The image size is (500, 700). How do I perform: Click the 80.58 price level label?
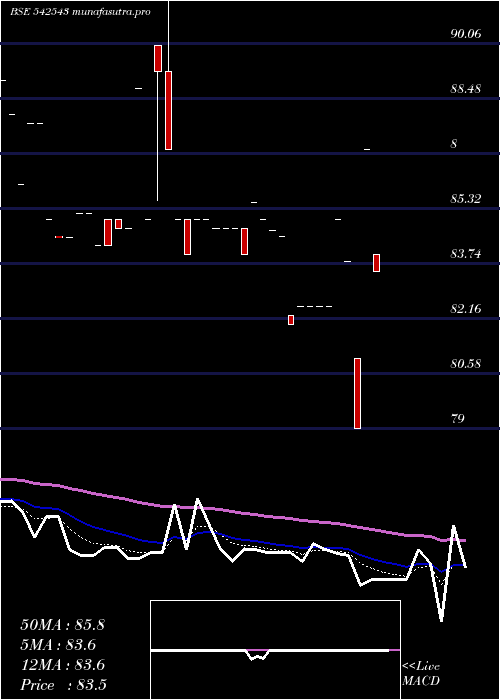point(466,363)
